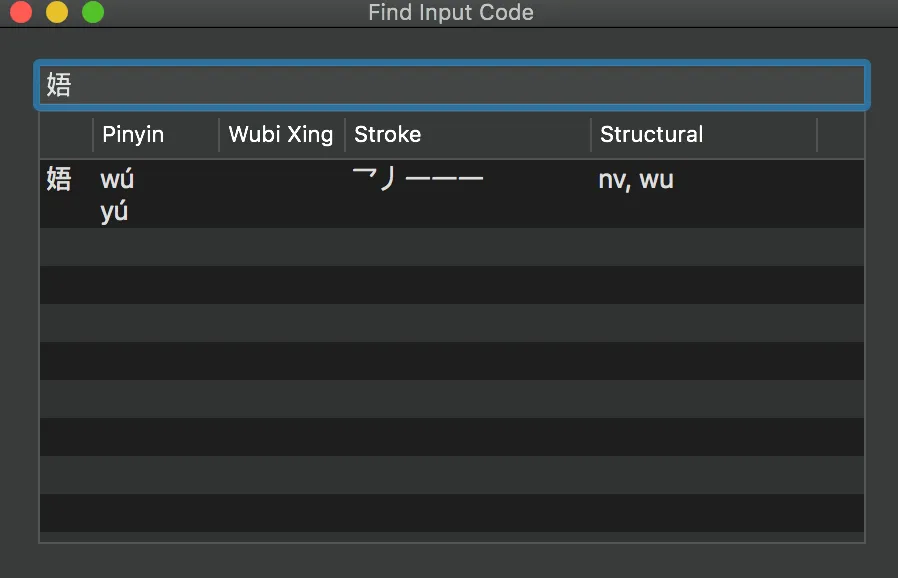Click the yellow minimize window button
This screenshot has width=898, height=578.
[56, 12]
